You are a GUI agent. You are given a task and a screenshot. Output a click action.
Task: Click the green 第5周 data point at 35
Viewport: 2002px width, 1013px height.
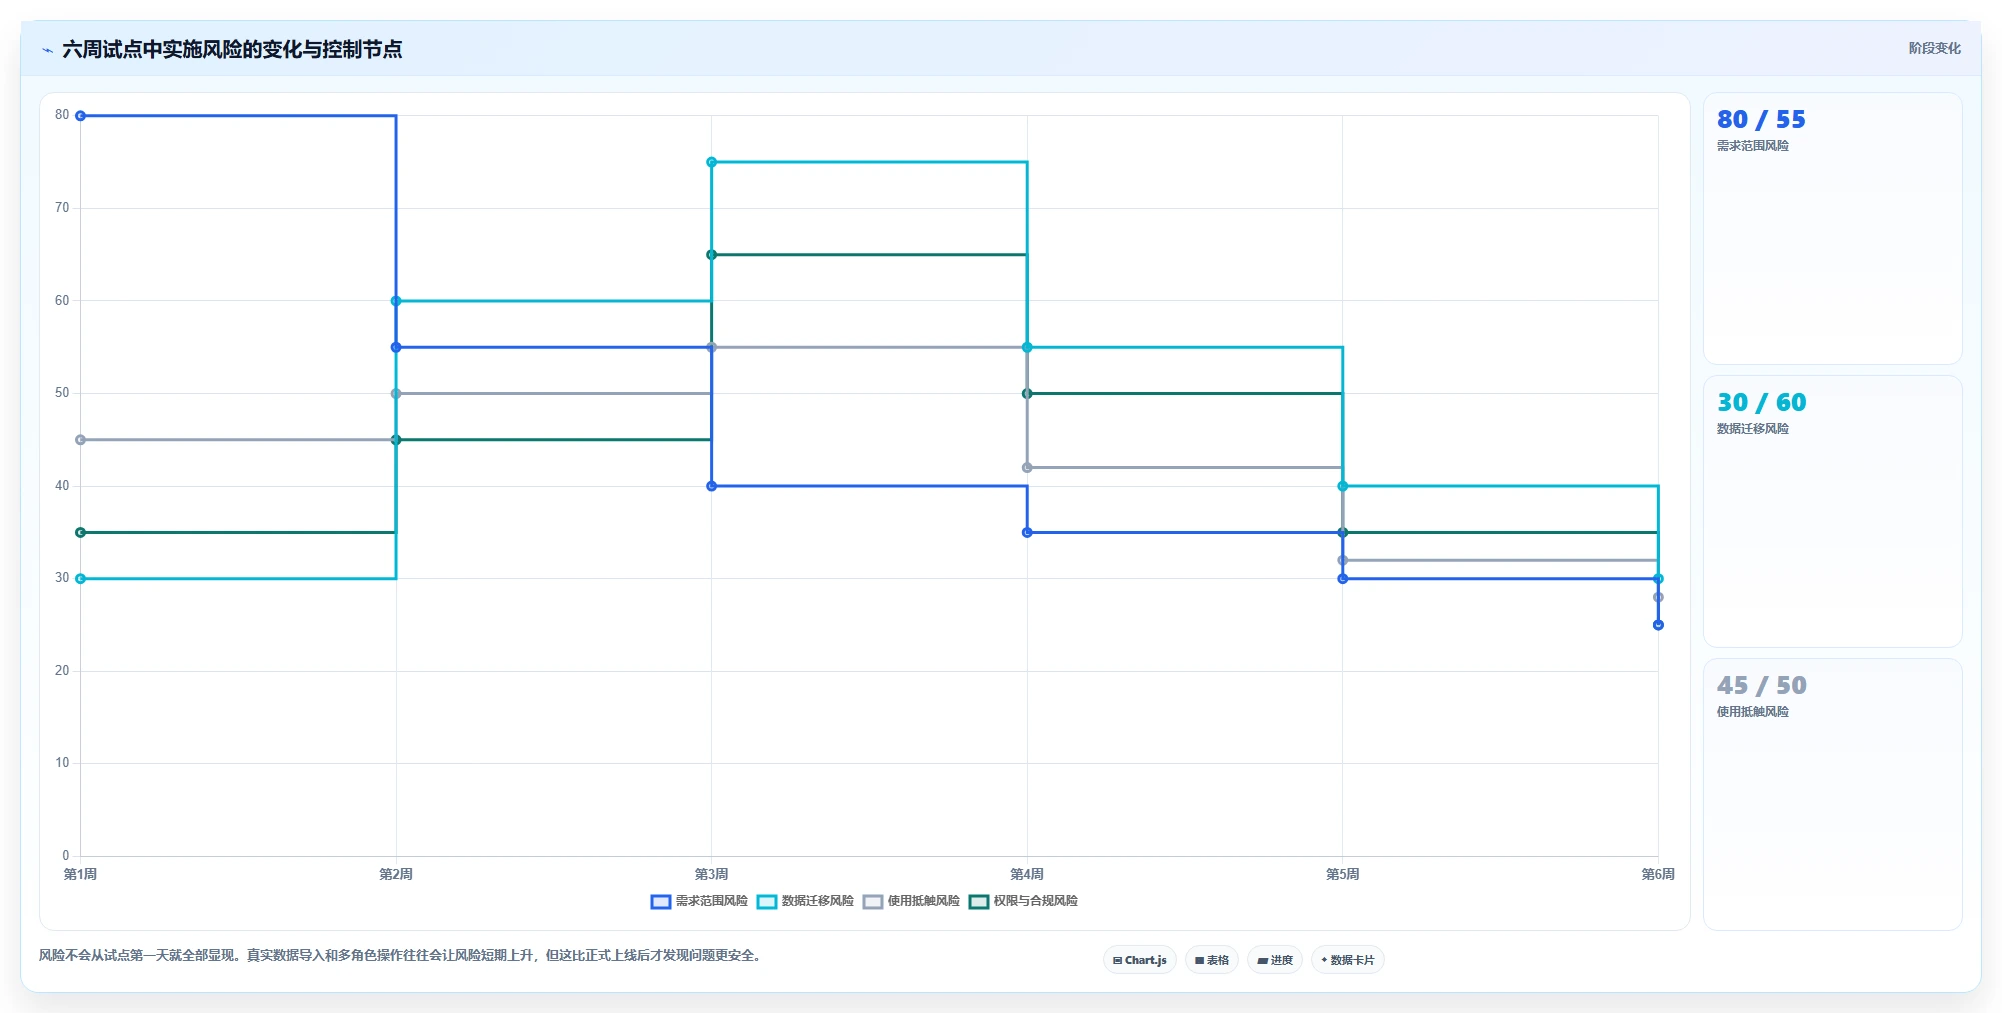[x=1343, y=532]
